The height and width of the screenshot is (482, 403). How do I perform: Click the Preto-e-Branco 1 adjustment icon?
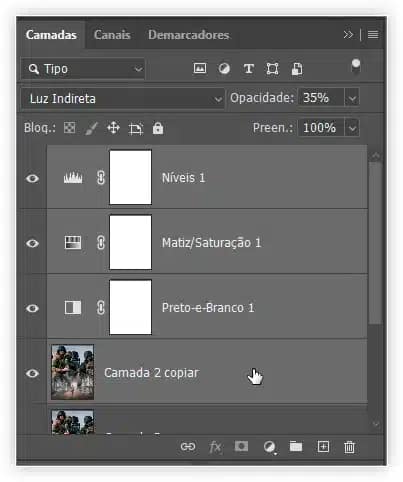pos(73,307)
